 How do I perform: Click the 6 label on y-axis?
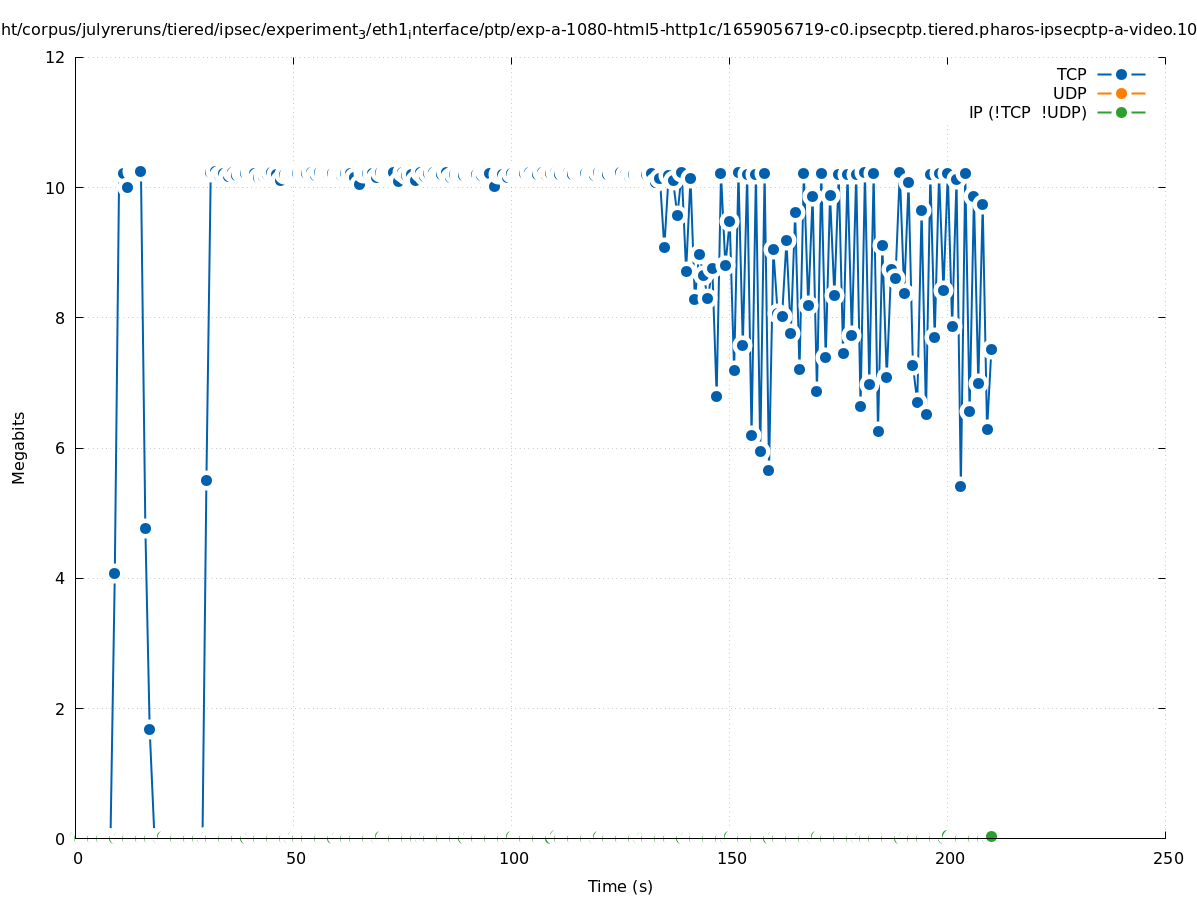[x=60, y=448]
